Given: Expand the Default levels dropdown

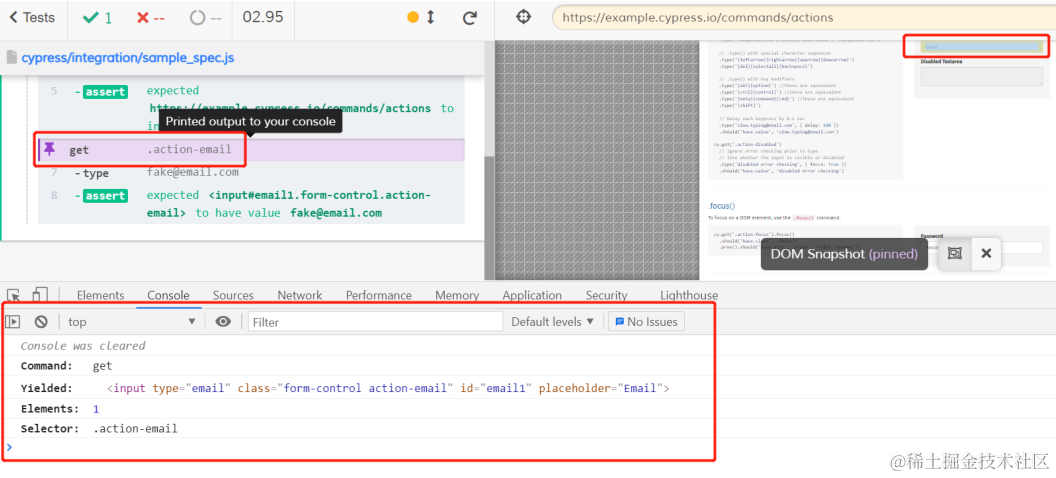Looking at the screenshot, I should click(x=552, y=322).
